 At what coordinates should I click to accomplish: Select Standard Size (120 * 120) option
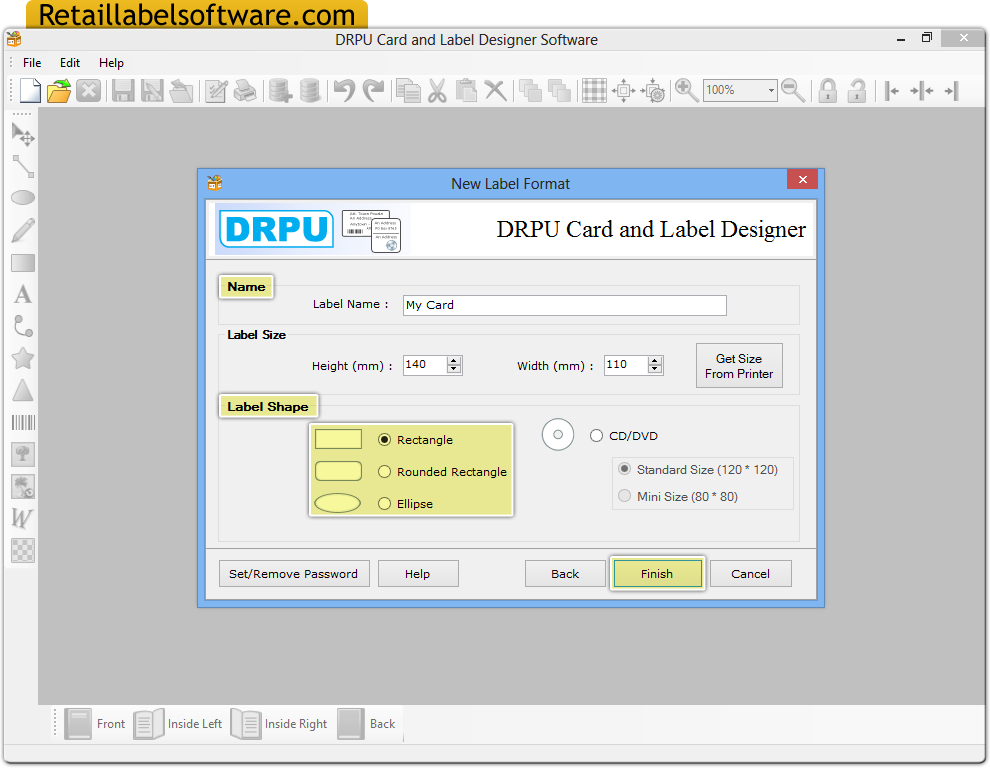pyautogui.click(x=624, y=469)
